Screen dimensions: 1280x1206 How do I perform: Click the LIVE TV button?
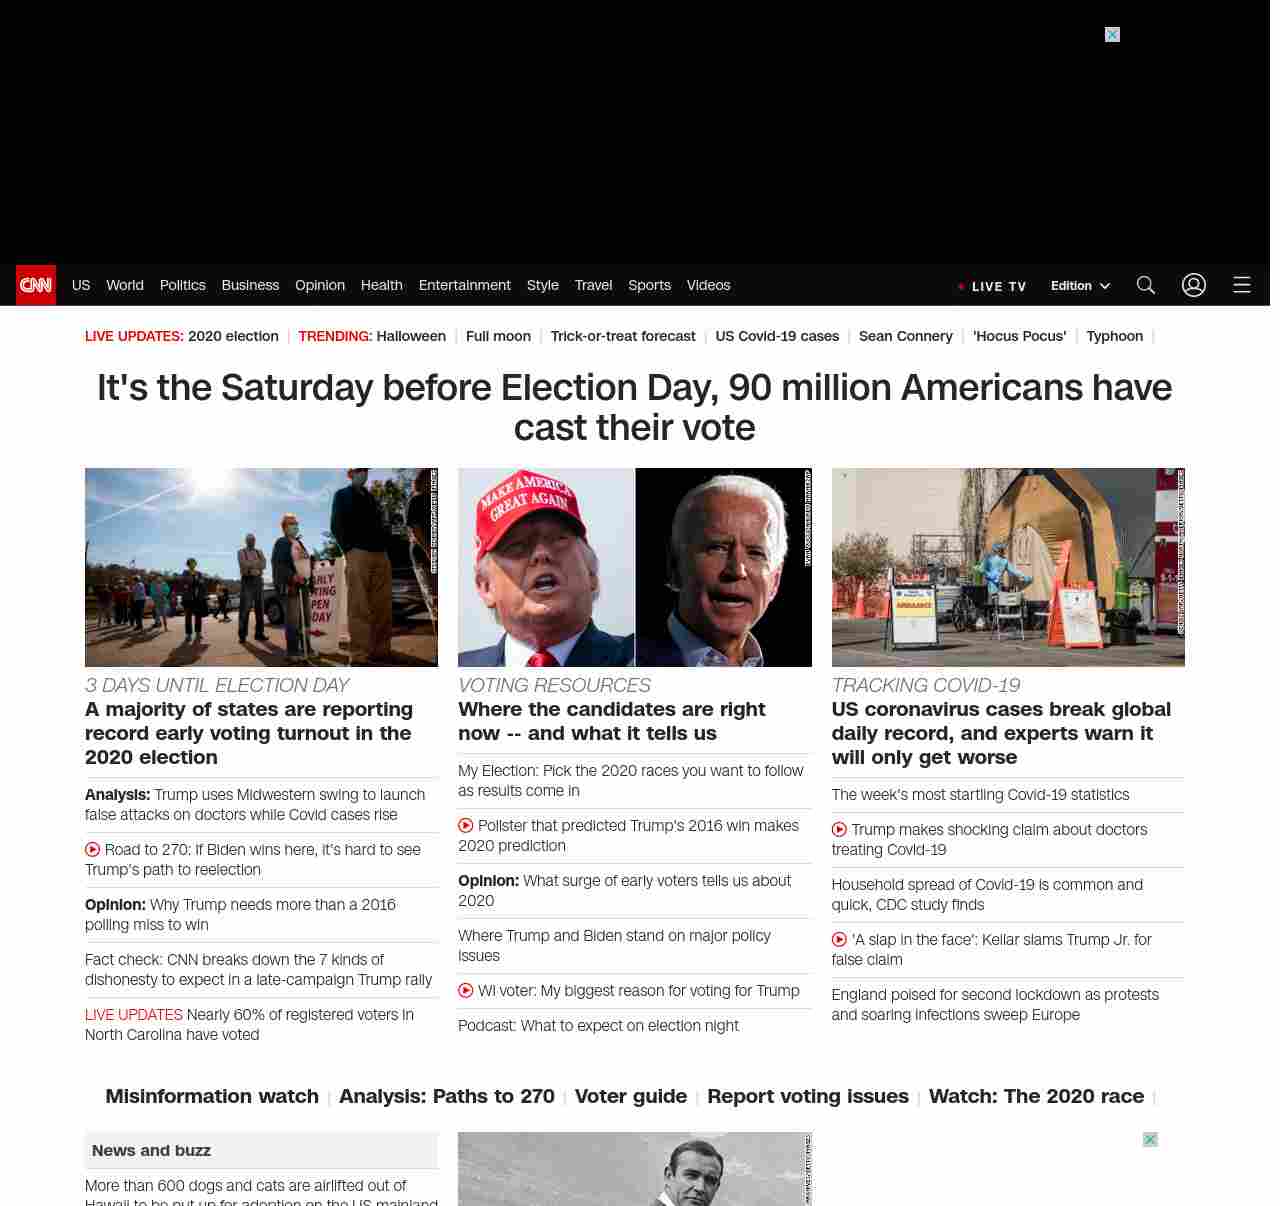point(992,286)
